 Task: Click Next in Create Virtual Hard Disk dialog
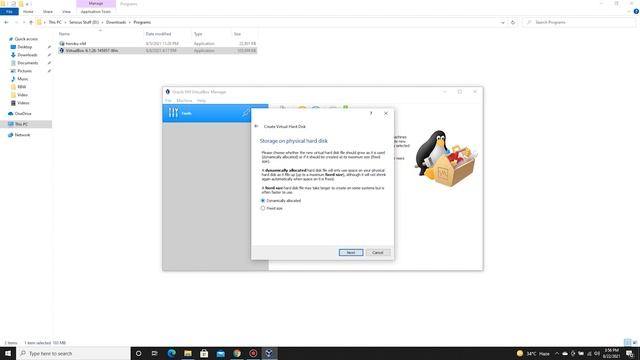coord(351,253)
